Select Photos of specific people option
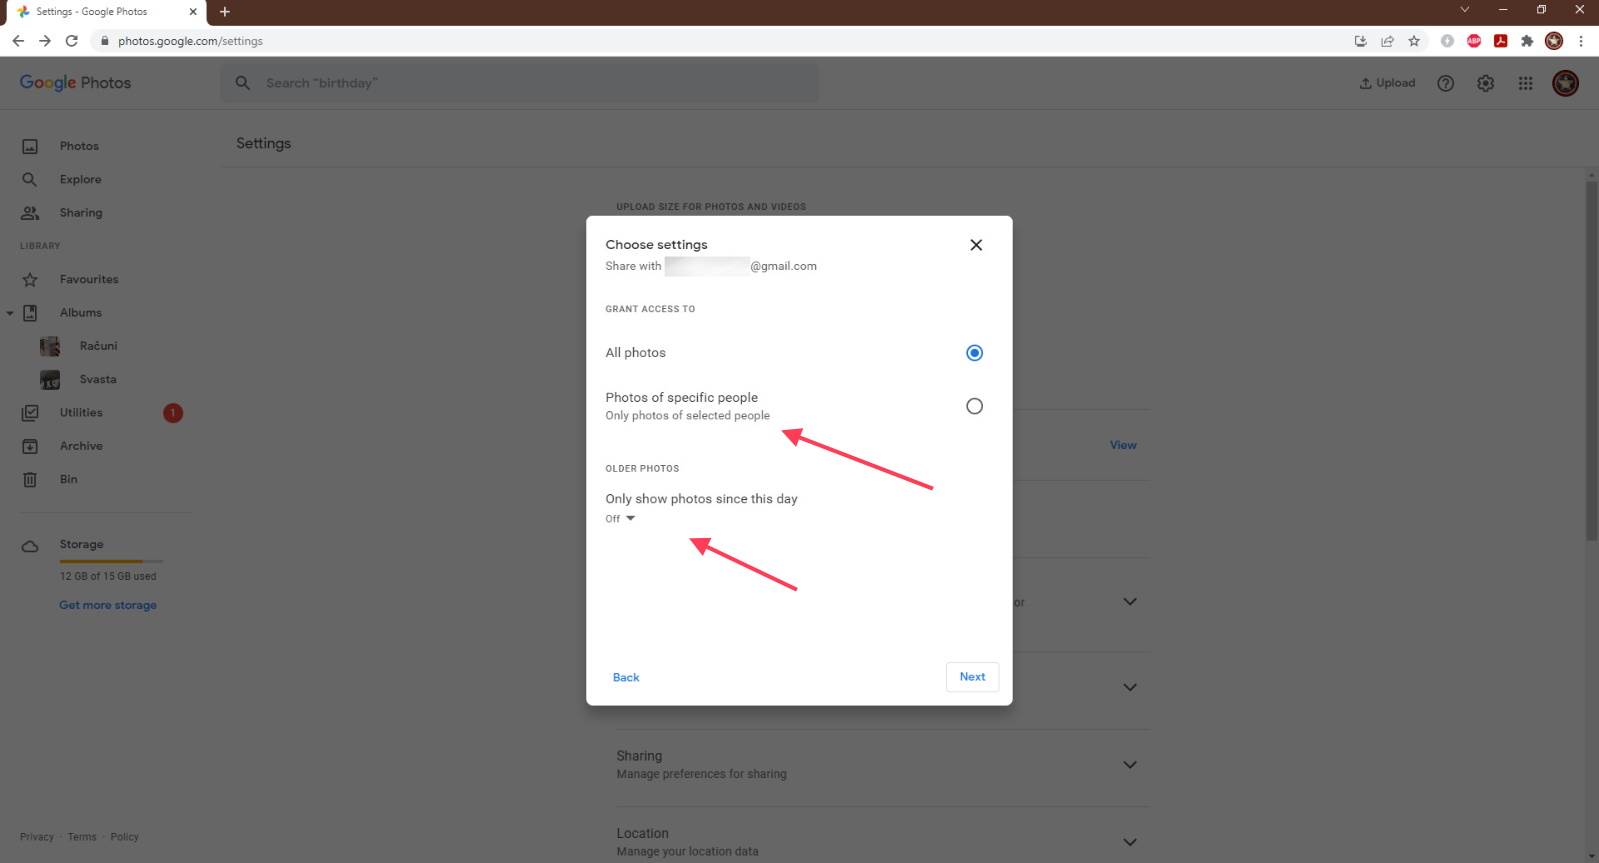Screen dimensions: 1599x863 tap(974, 406)
